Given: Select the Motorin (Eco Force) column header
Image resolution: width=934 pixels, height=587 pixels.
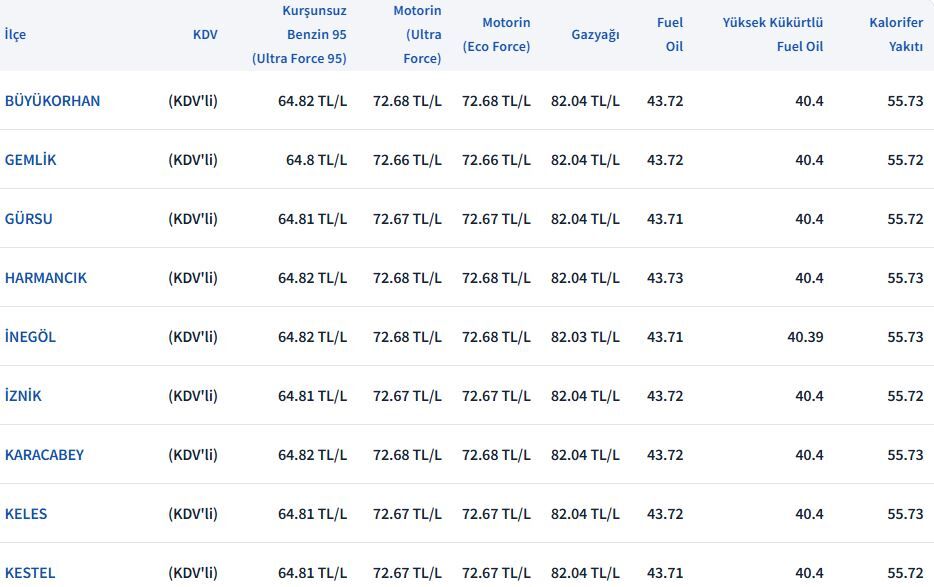Looking at the screenshot, I should coord(496,34).
